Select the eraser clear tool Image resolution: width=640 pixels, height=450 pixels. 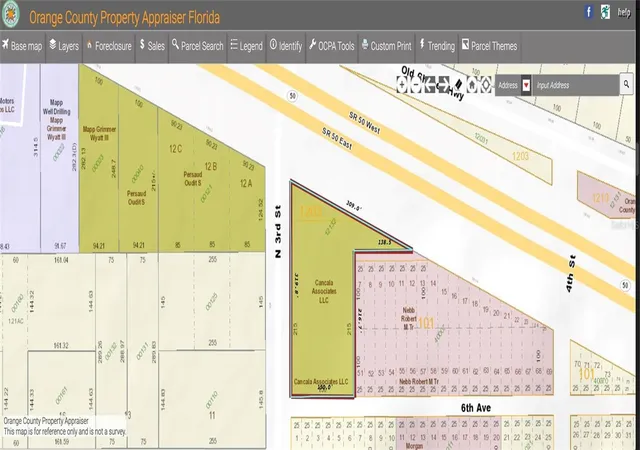[x=458, y=85]
